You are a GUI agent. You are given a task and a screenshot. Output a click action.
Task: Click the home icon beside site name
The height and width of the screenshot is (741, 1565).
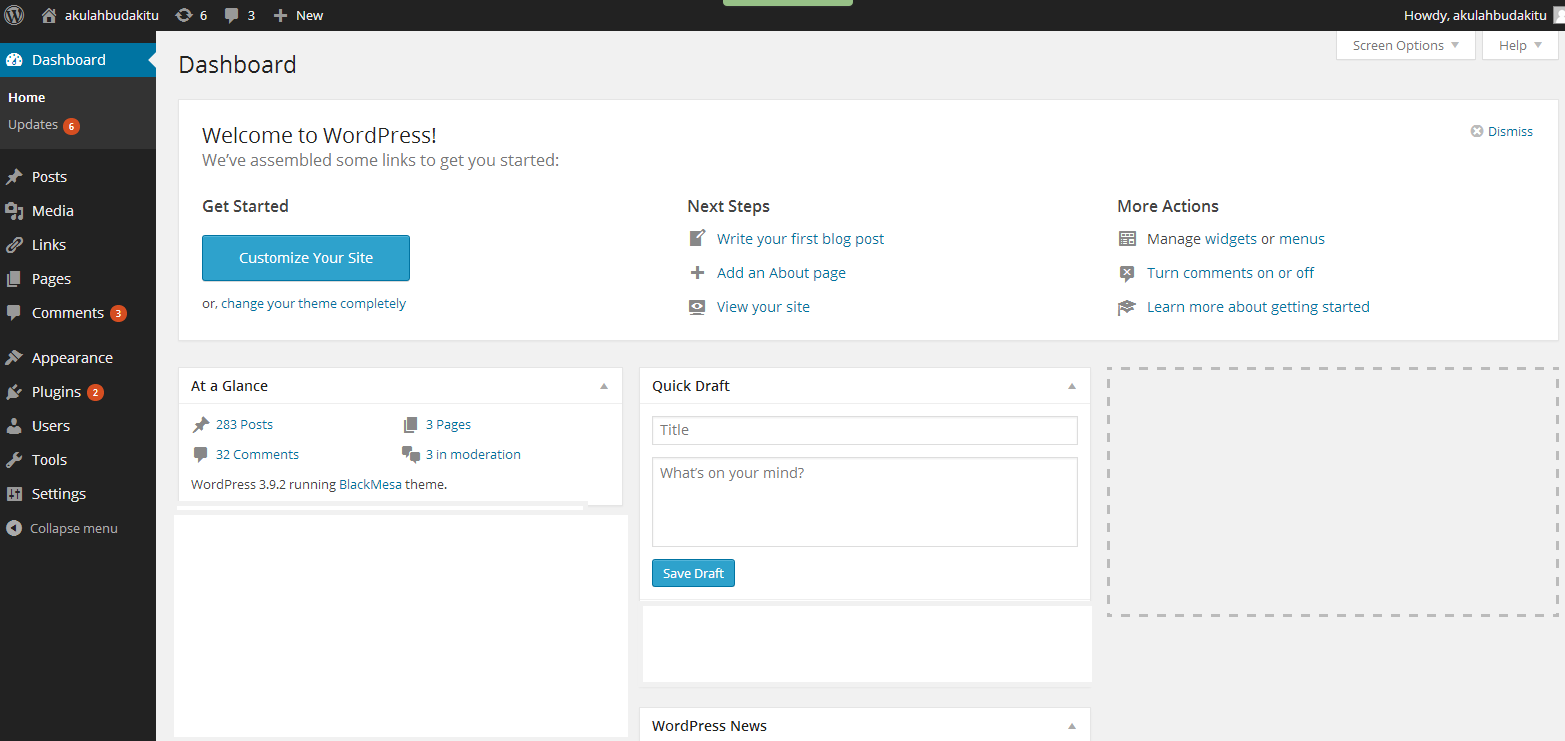coord(49,15)
